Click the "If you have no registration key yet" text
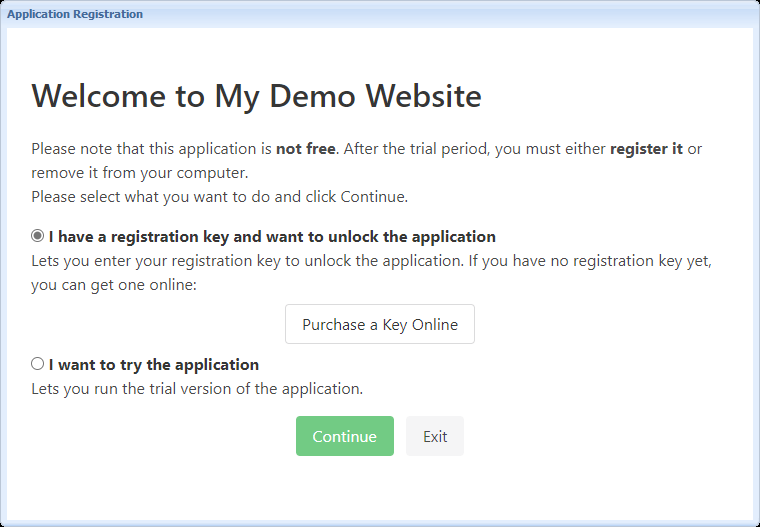The height and width of the screenshot is (527, 760). pyautogui.click(x=598, y=261)
